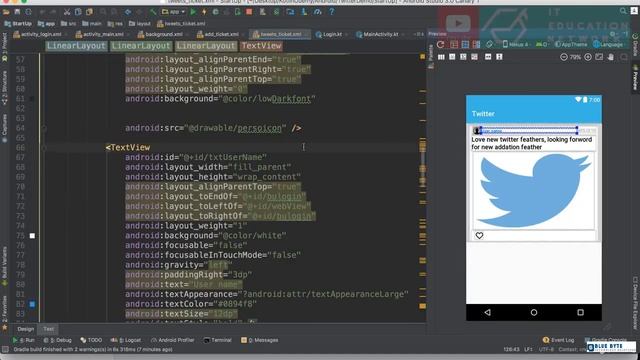Click the txtUserName id line
Viewport: 640px width, 360px height.
196,157
